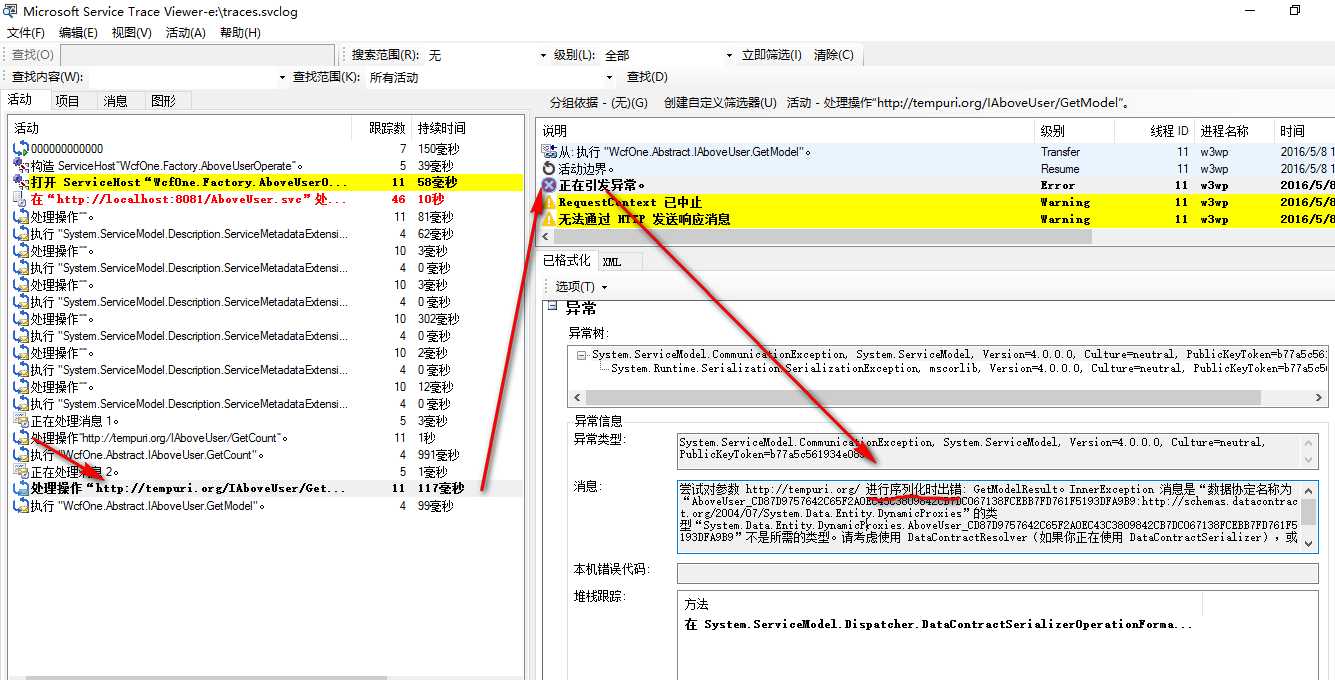Sort traces by 说明 column header
Screen dimensions: 1335x680
(x=786, y=131)
